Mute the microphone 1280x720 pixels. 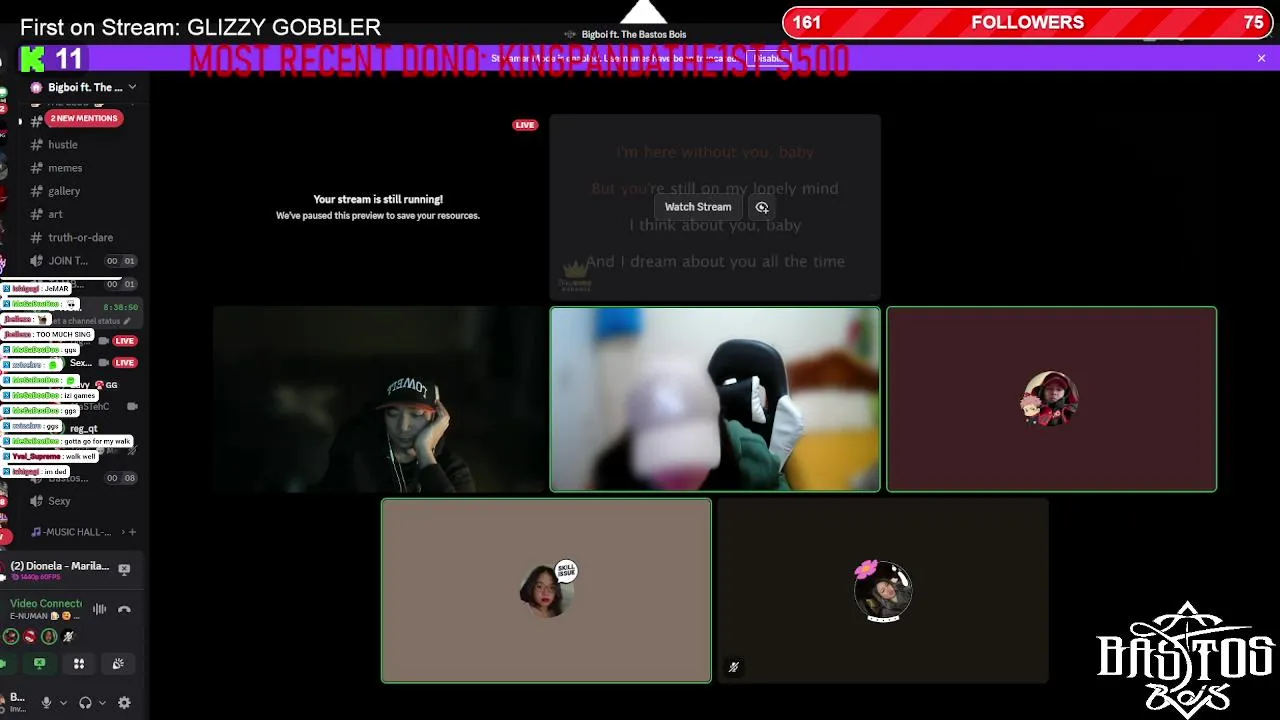pos(46,703)
